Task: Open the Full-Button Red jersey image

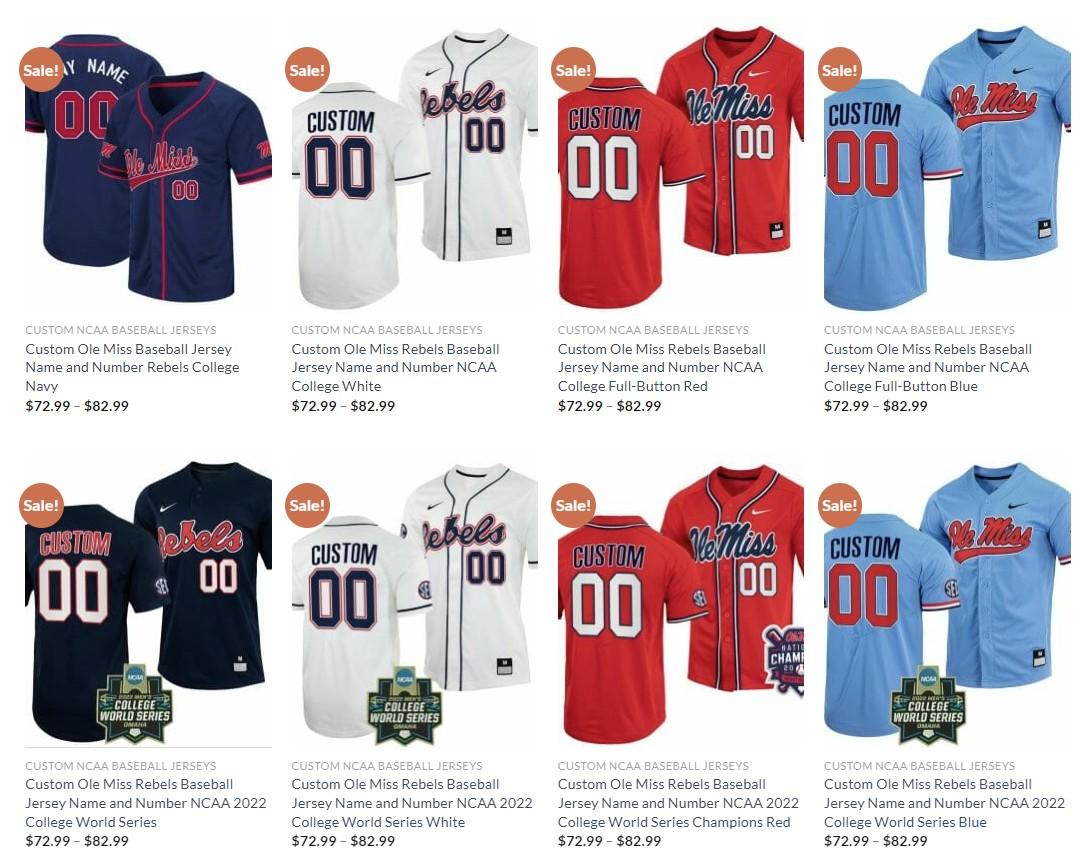Action: click(x=681, y=167)
